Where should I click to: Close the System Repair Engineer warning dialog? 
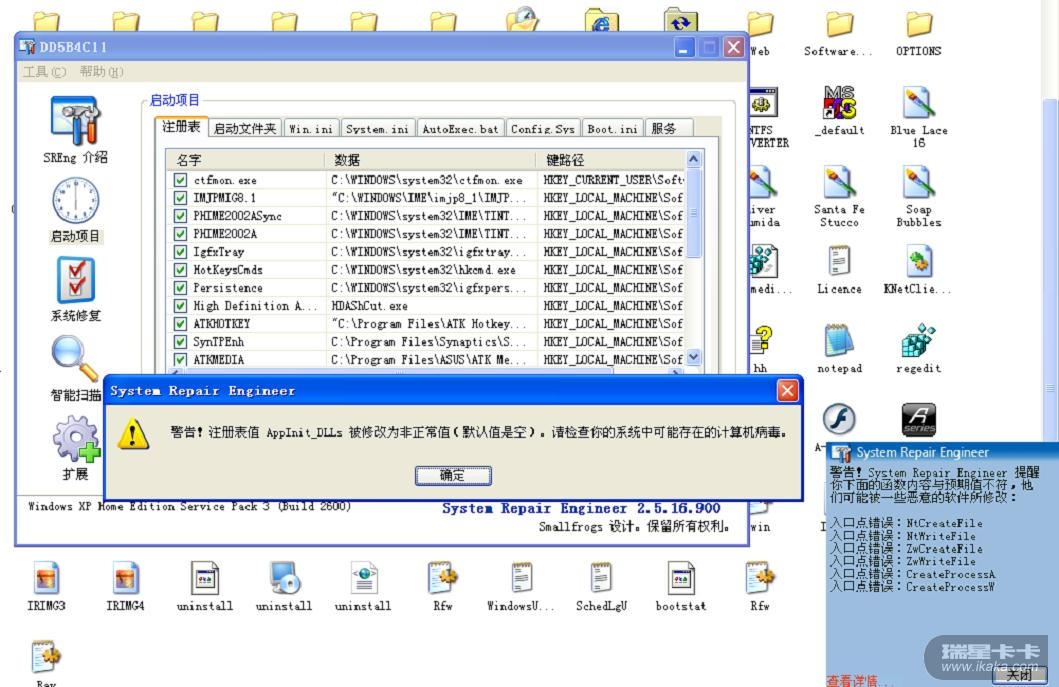pyautogui.click(x=787, y=390)
